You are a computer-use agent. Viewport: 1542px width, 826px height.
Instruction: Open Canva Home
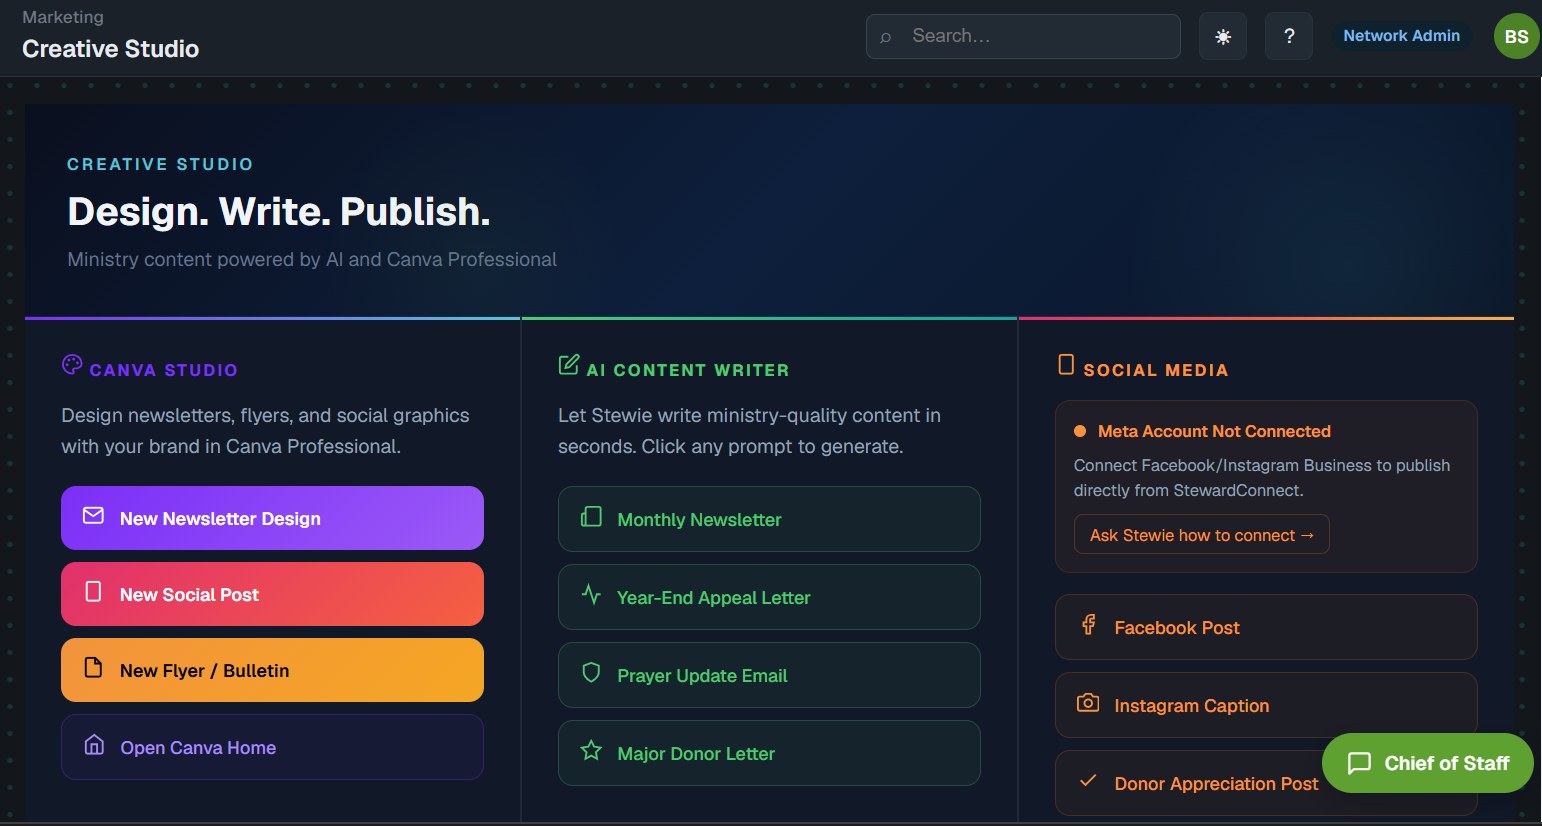pos(272,747)
